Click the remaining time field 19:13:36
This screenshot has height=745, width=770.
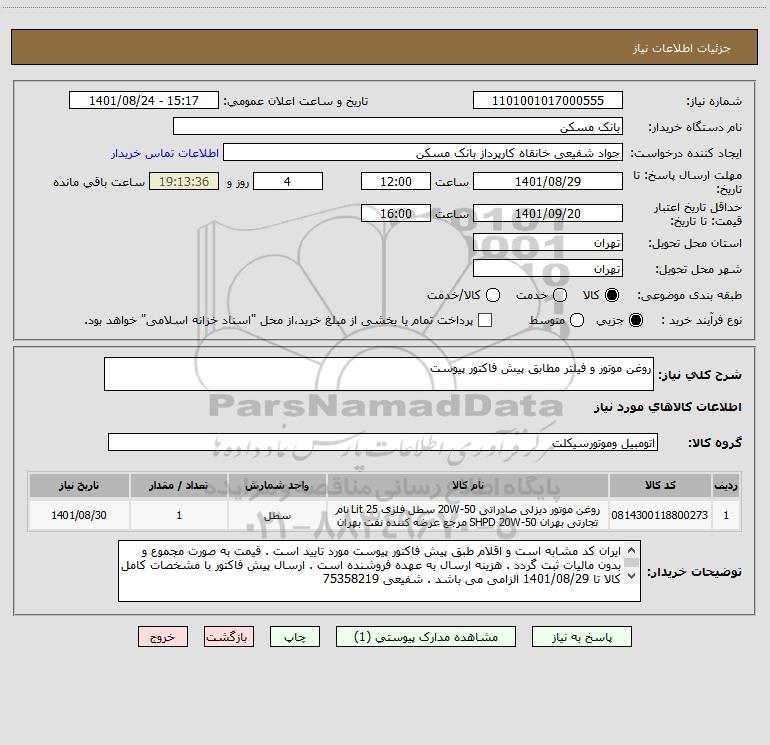184,181
